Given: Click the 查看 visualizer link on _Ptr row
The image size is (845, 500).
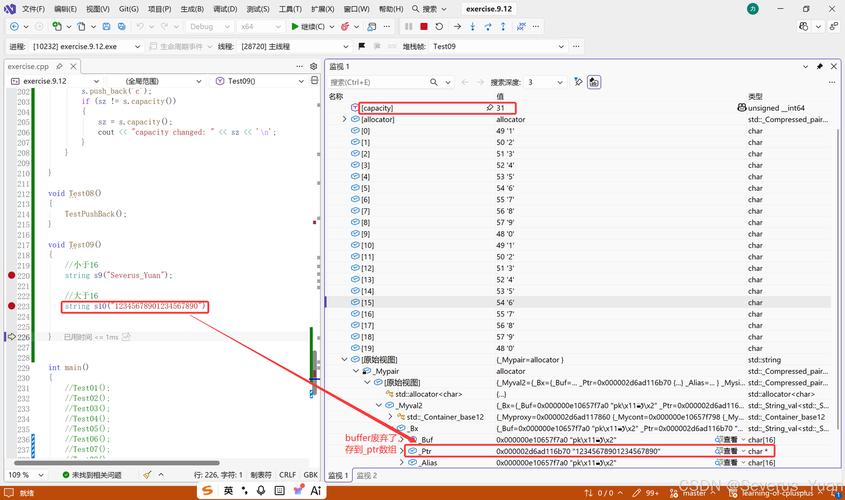Looking at the screenshot, I should [726, 451].
